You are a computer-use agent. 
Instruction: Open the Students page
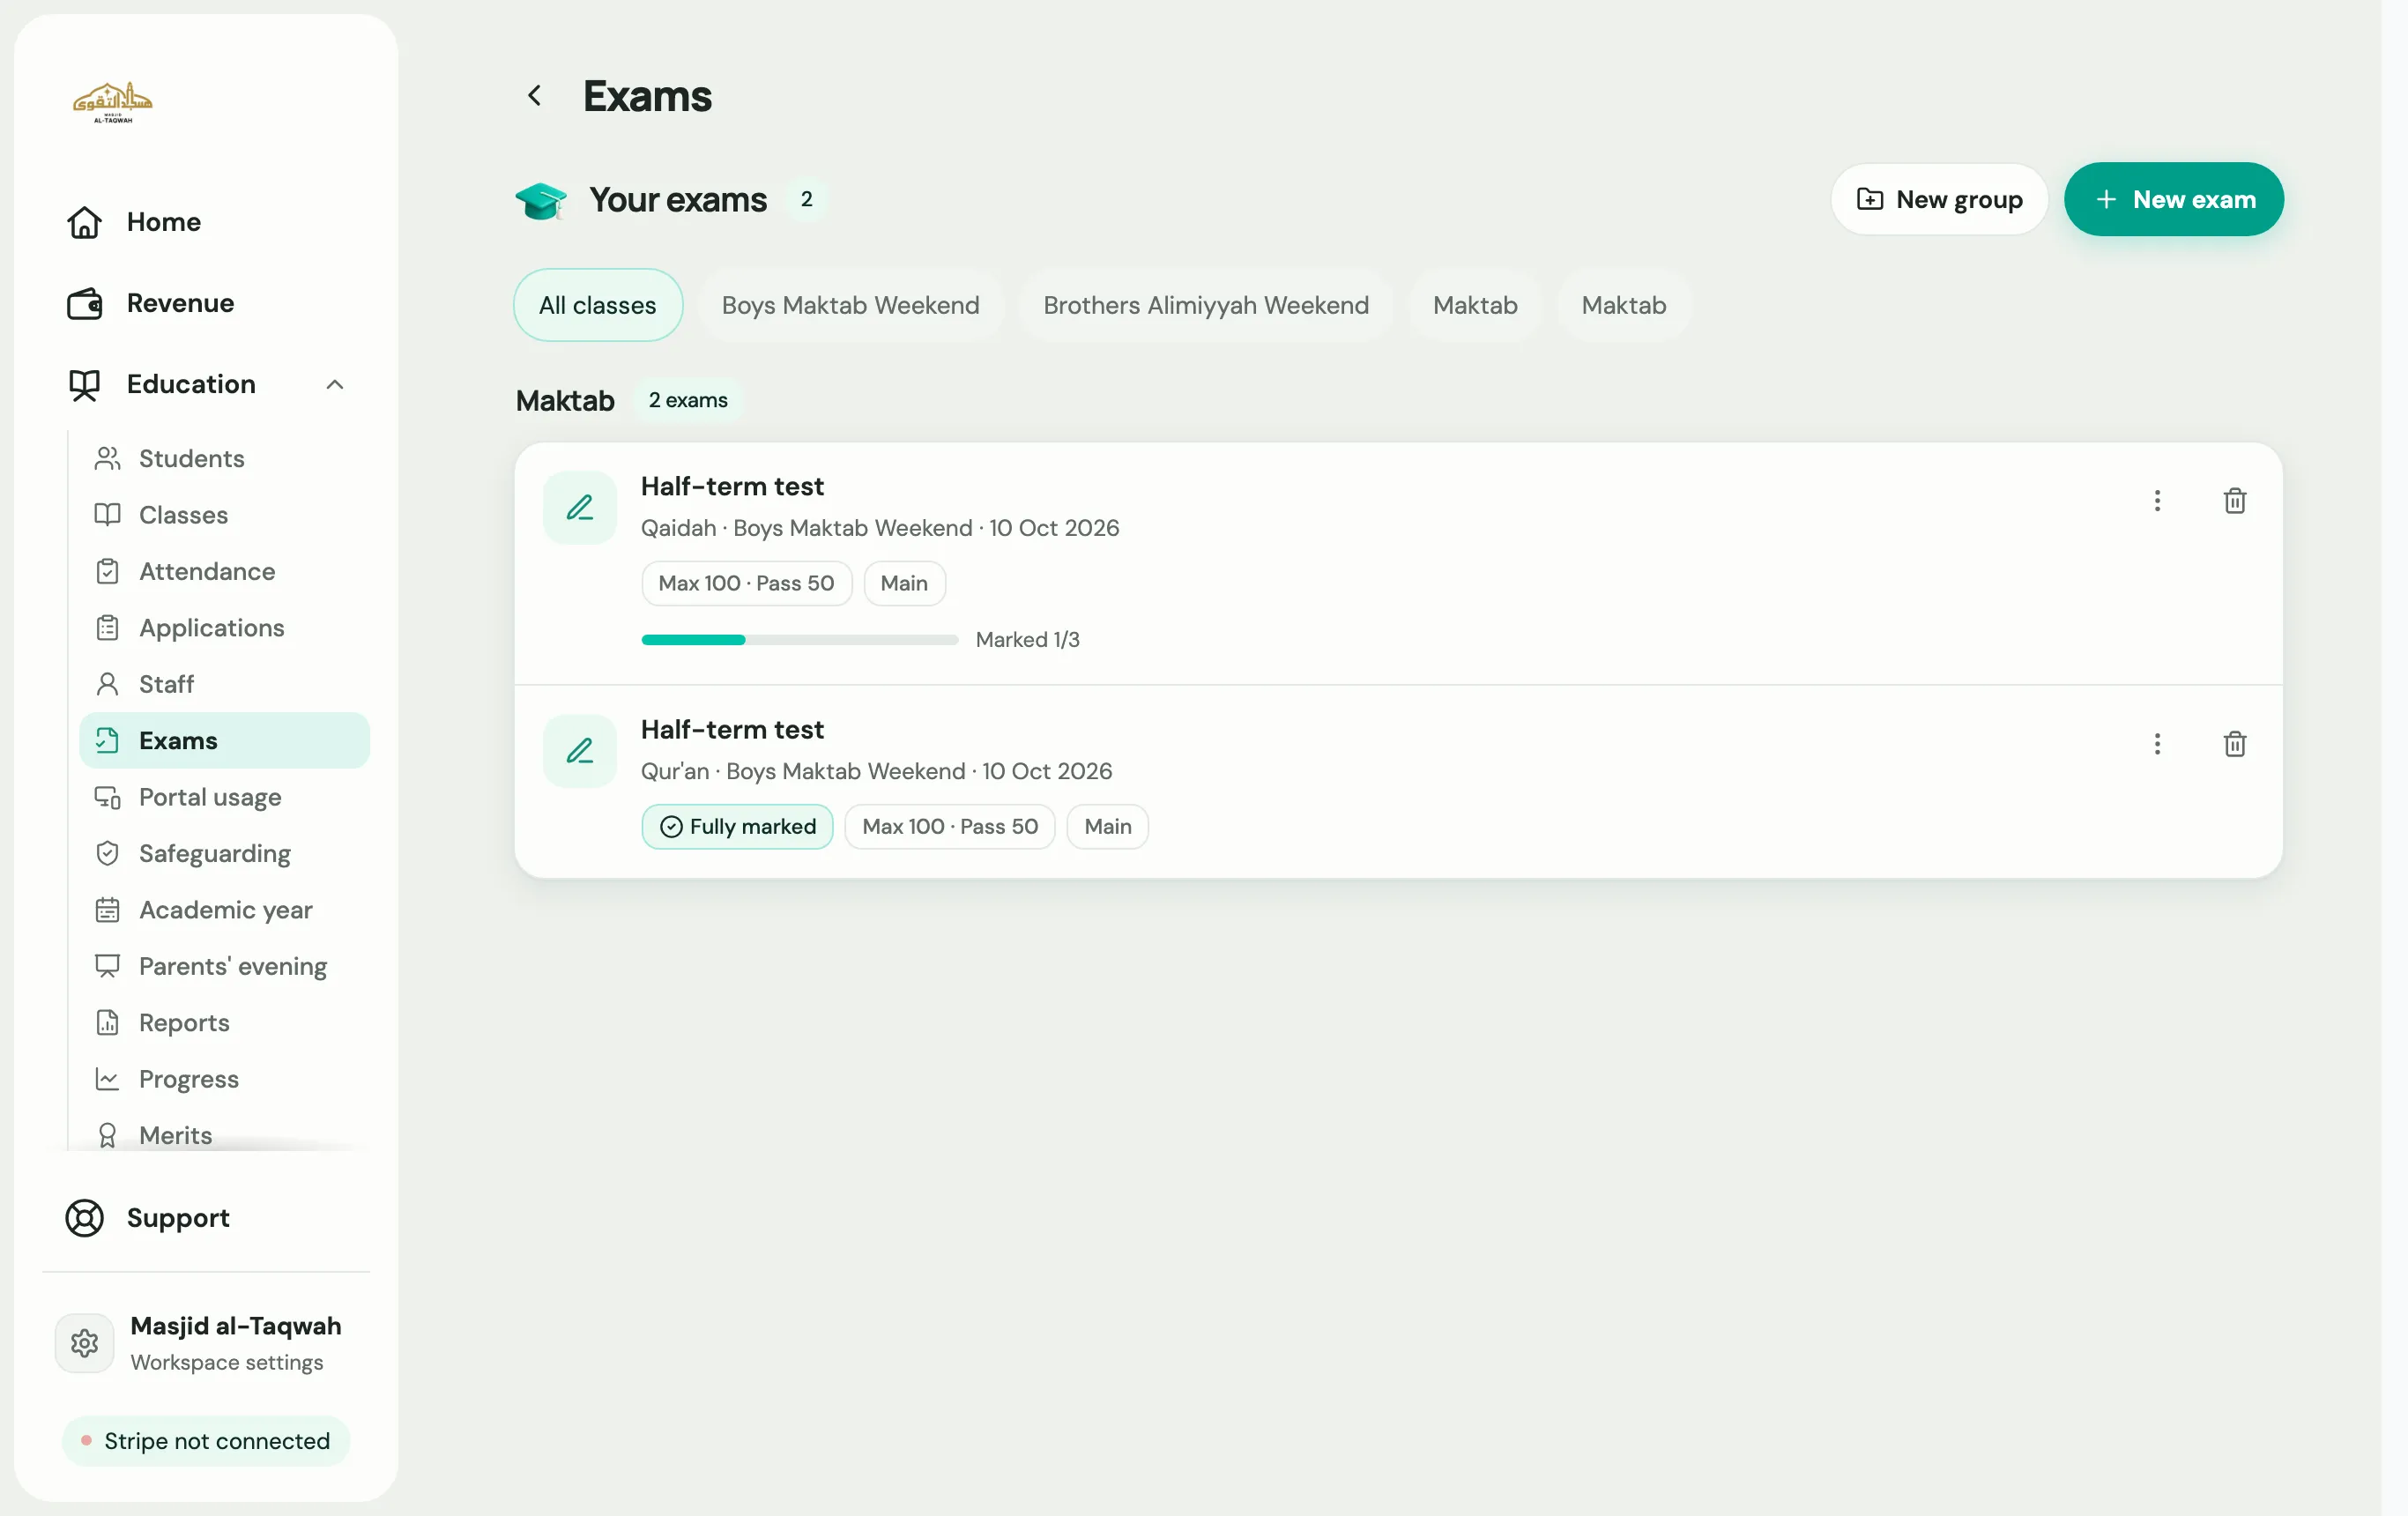pyautogui.click(x=224, y=458)
